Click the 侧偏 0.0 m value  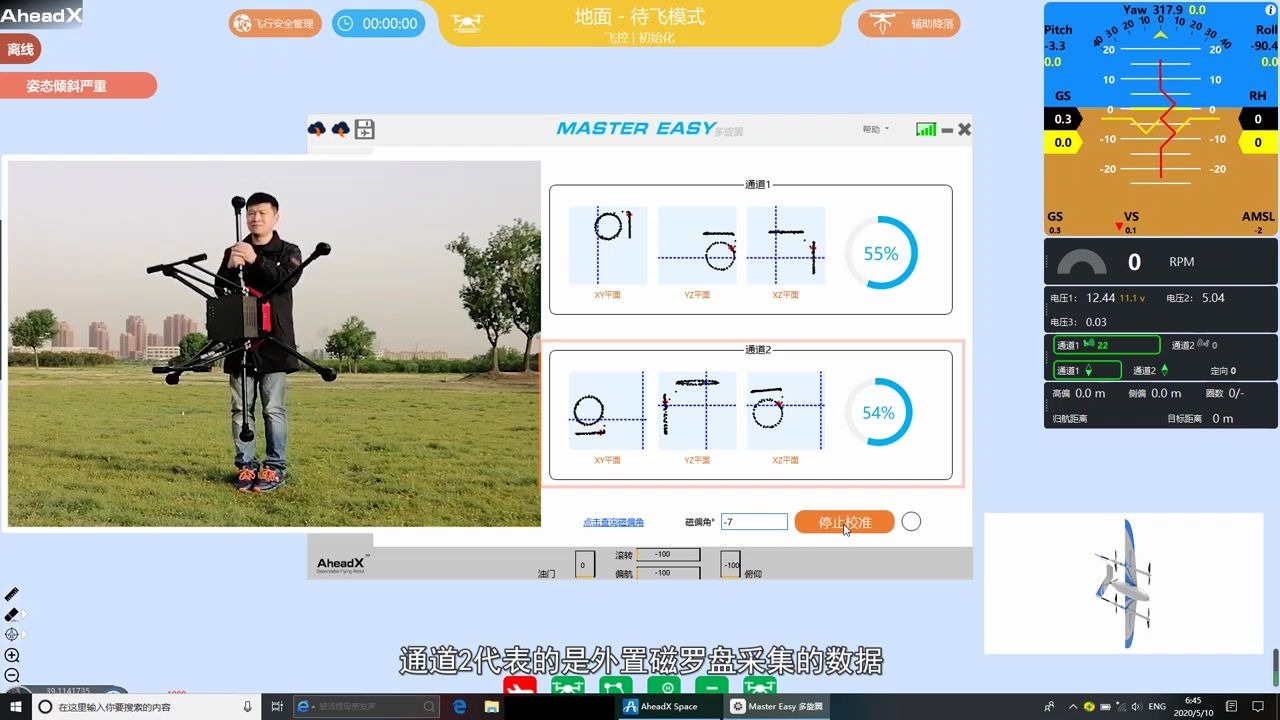pyautogui.click(x=1166, y=393)
